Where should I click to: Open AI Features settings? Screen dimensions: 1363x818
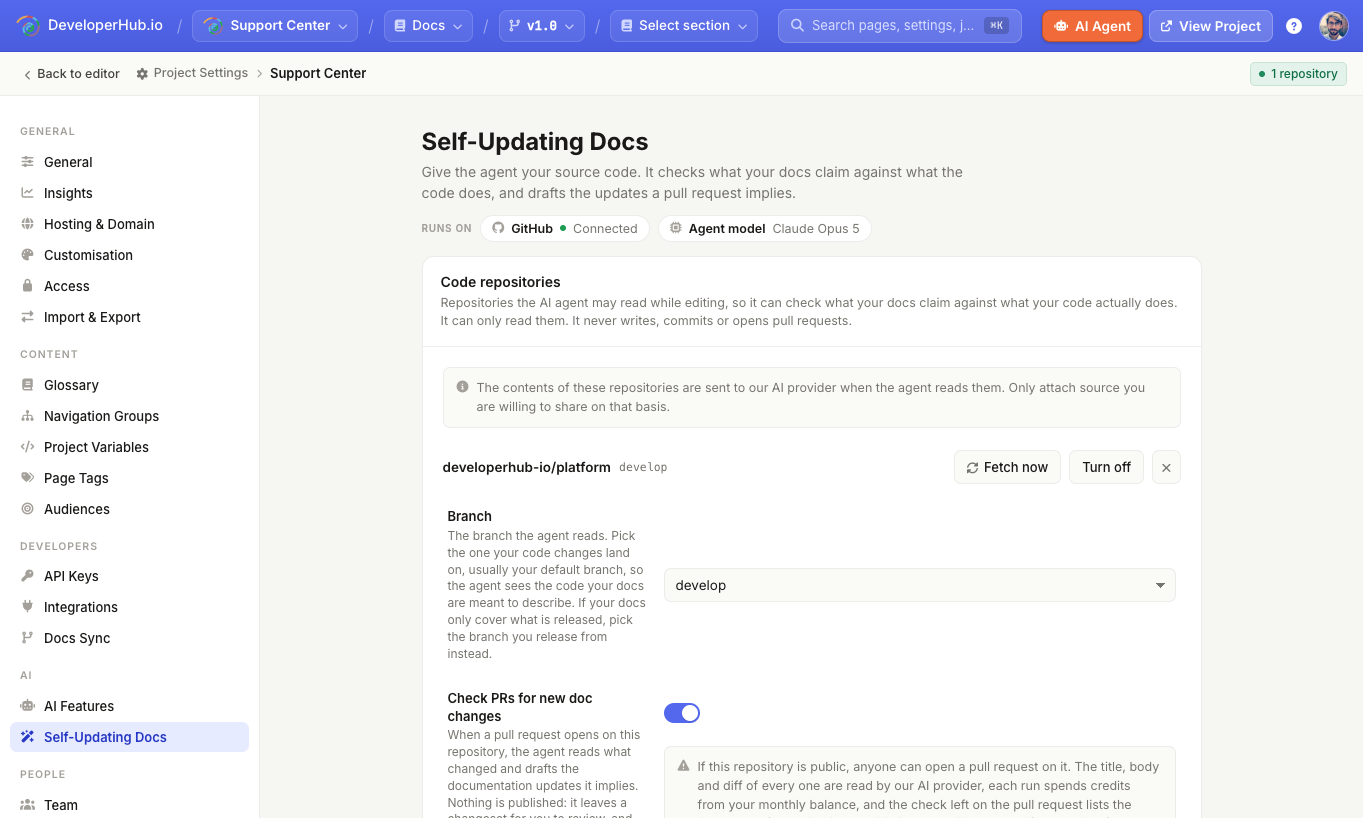pos(129,706)
